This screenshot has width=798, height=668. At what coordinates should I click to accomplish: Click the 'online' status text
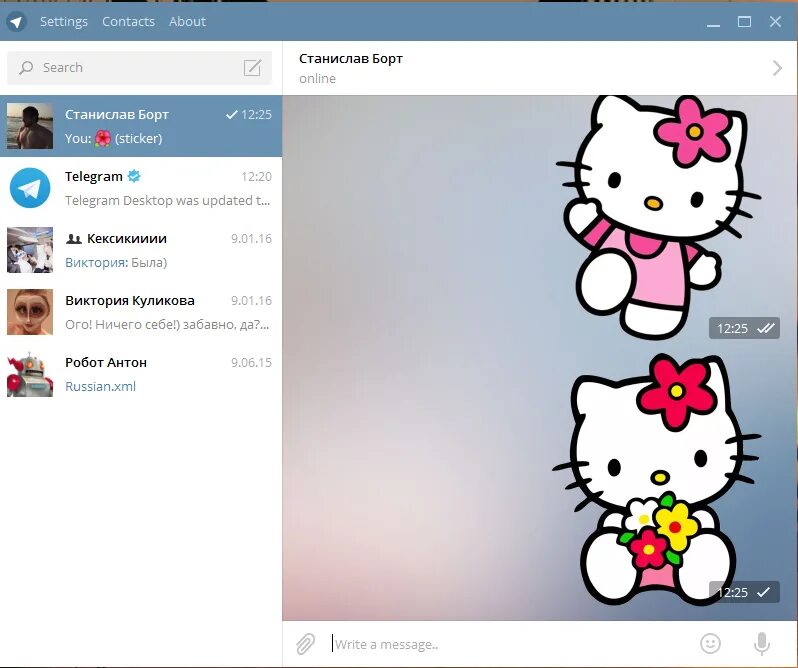click(318, 79)
